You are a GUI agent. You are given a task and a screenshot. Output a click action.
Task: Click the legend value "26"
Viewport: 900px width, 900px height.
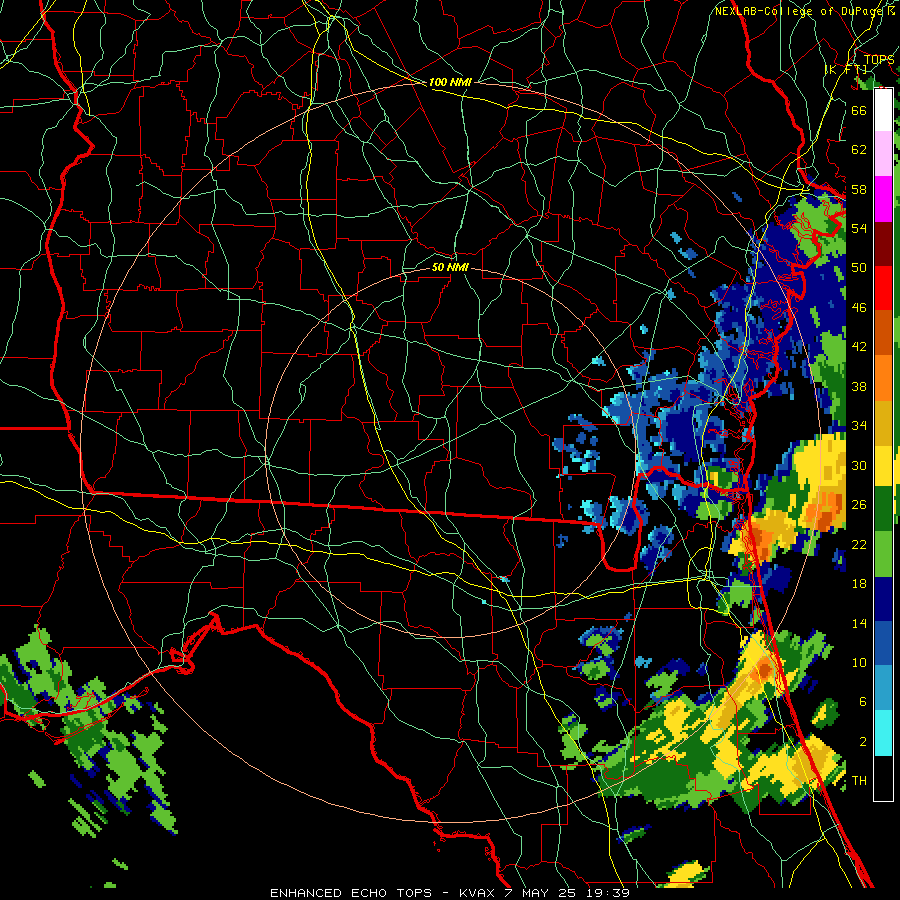click(859, 505)
